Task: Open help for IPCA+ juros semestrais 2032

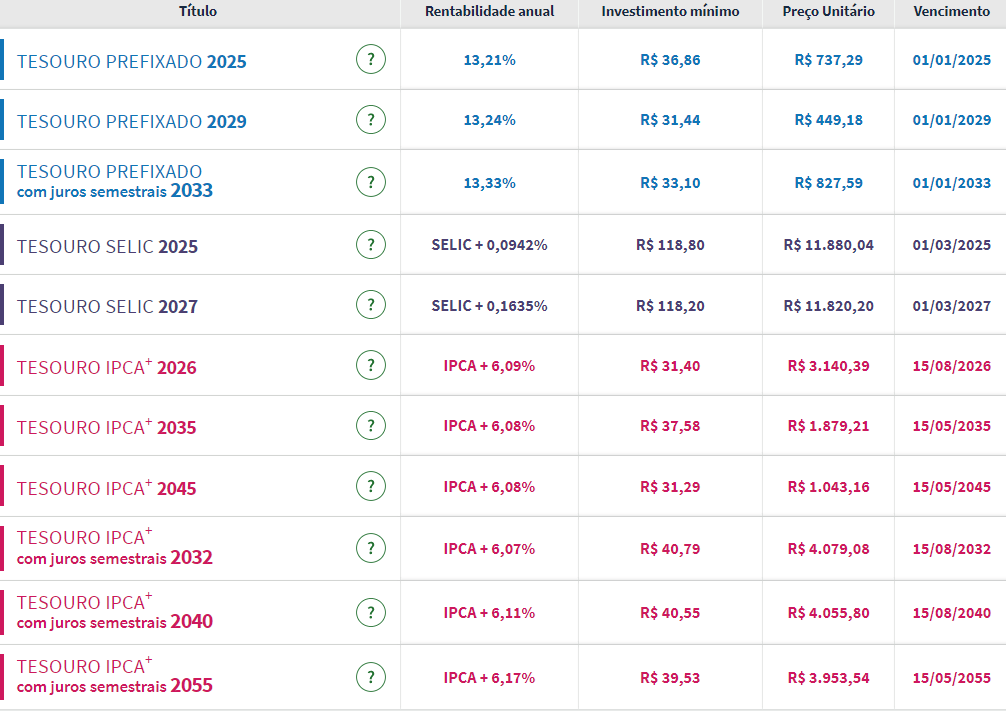Action: pyautogui.click(x=370, y=549)
